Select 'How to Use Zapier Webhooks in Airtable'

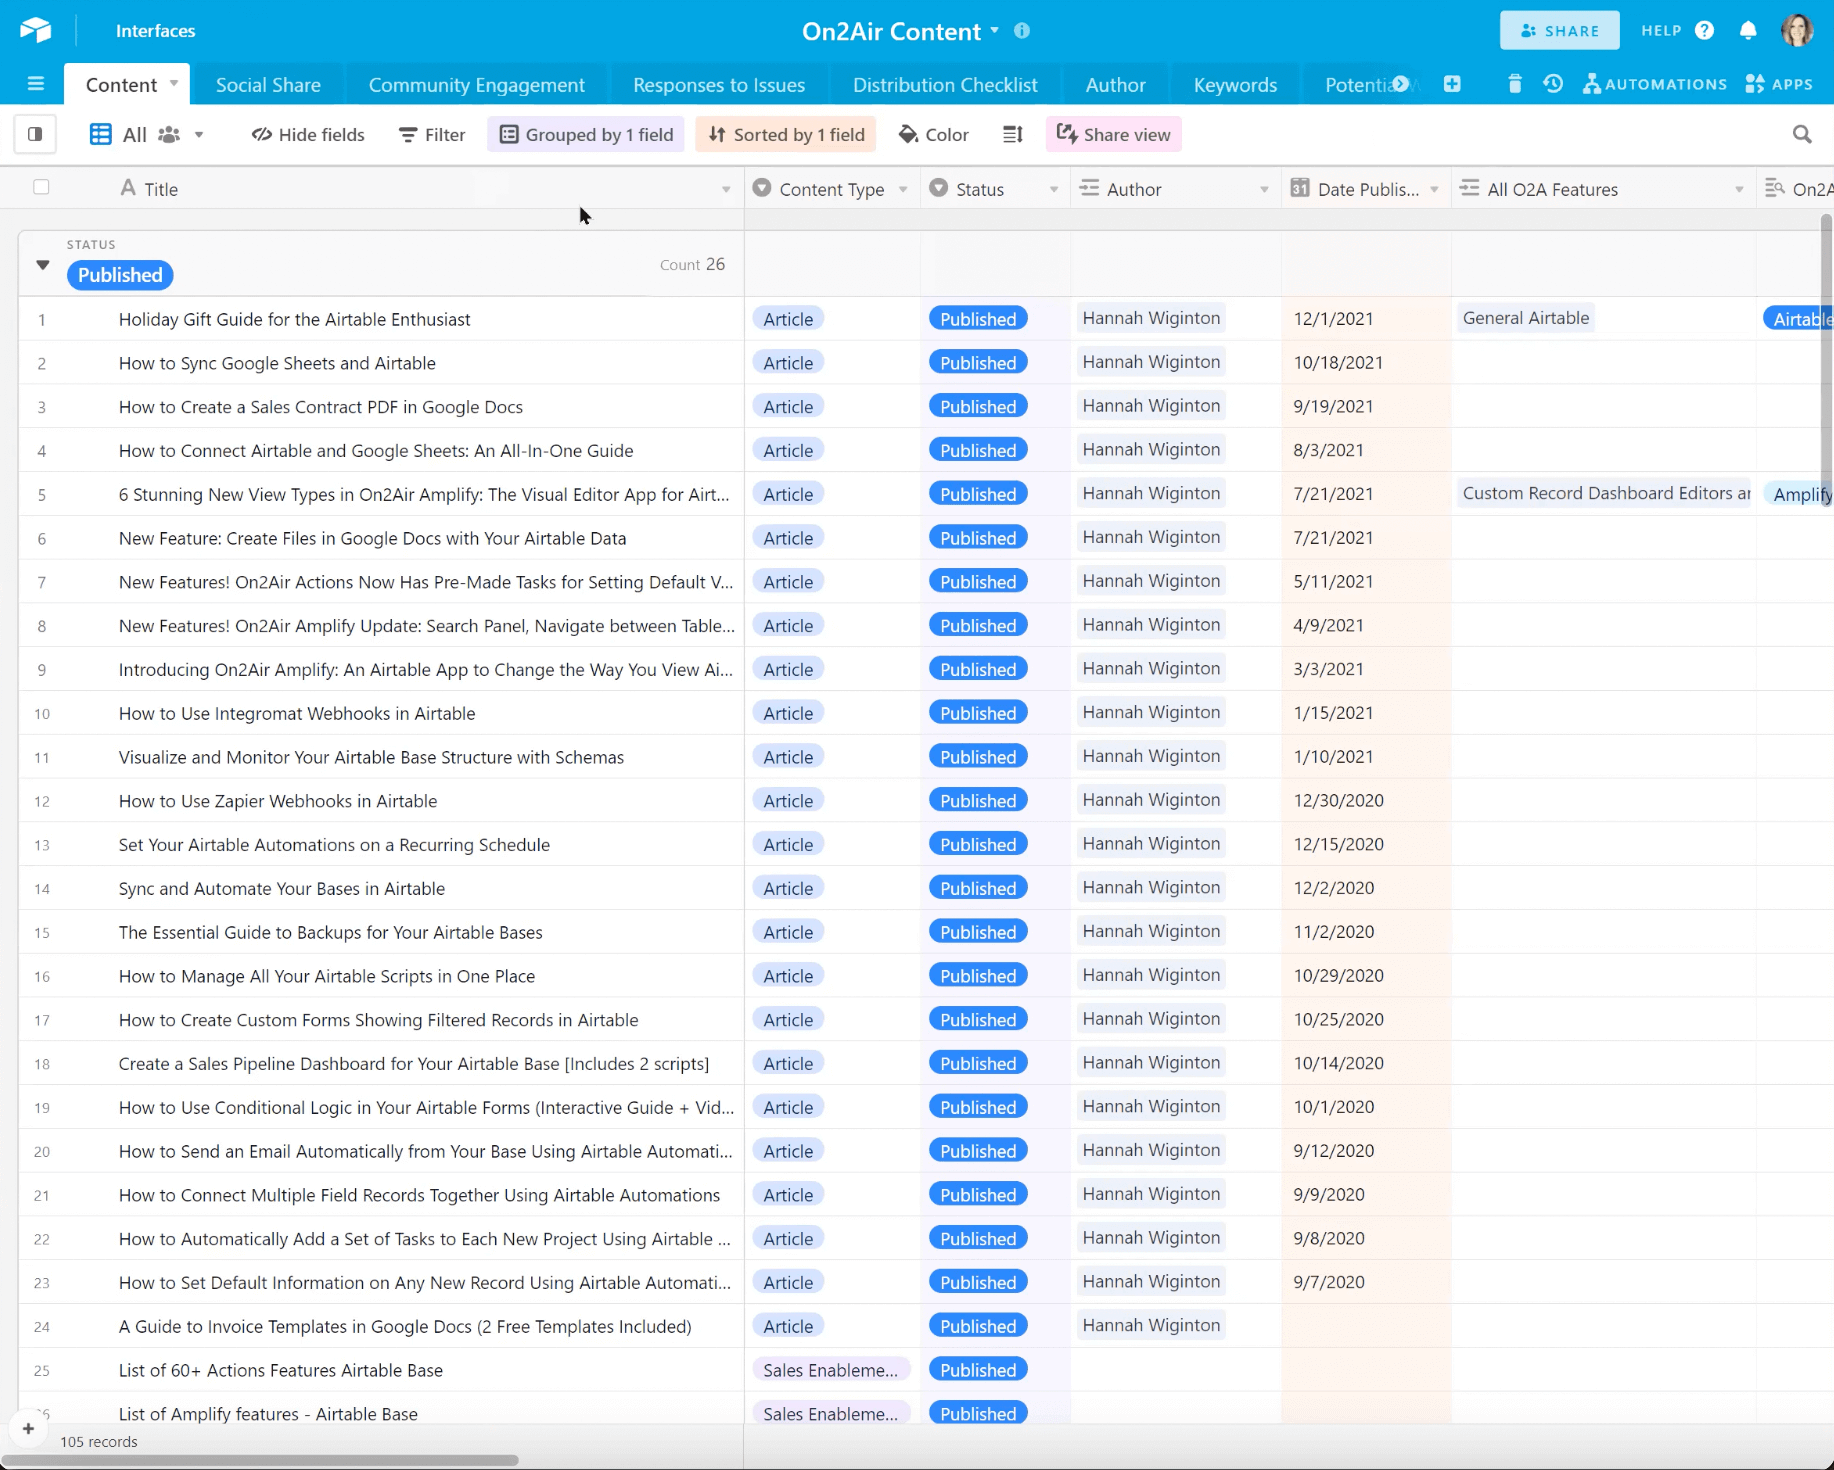278,801
